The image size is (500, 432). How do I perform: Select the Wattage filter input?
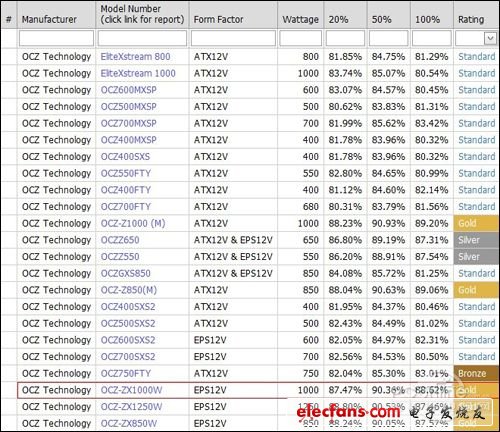pyautogui.click(x=300, y=38)
